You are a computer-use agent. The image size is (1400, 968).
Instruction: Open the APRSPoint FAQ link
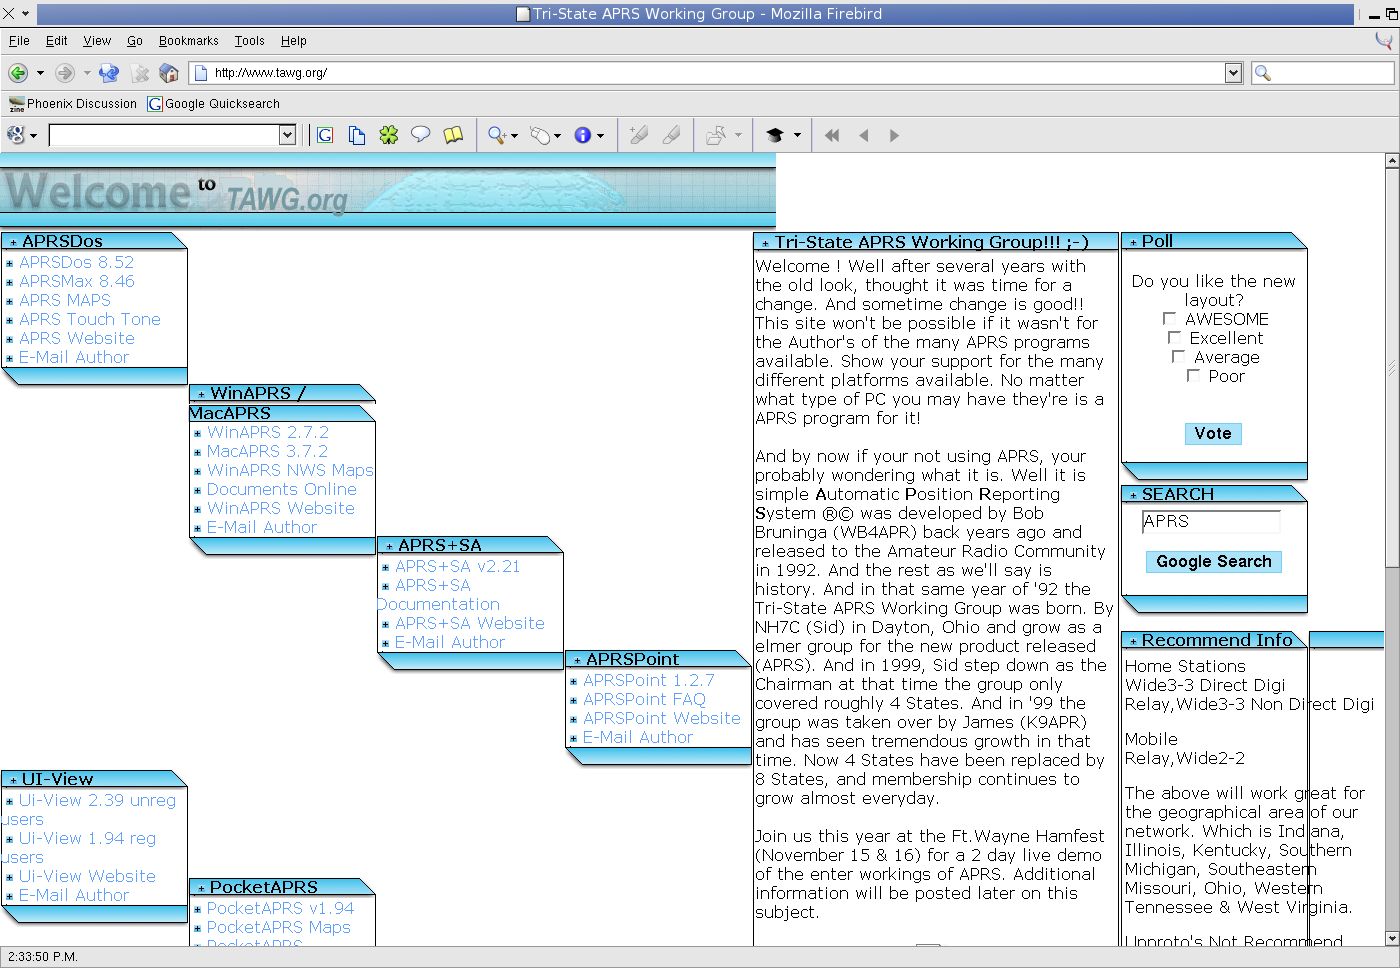(x=644, y=699)
